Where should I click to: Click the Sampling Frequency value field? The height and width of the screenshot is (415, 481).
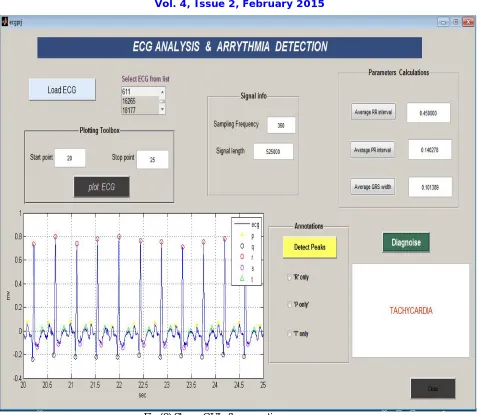pyautogui.click(x=281, y=125)
